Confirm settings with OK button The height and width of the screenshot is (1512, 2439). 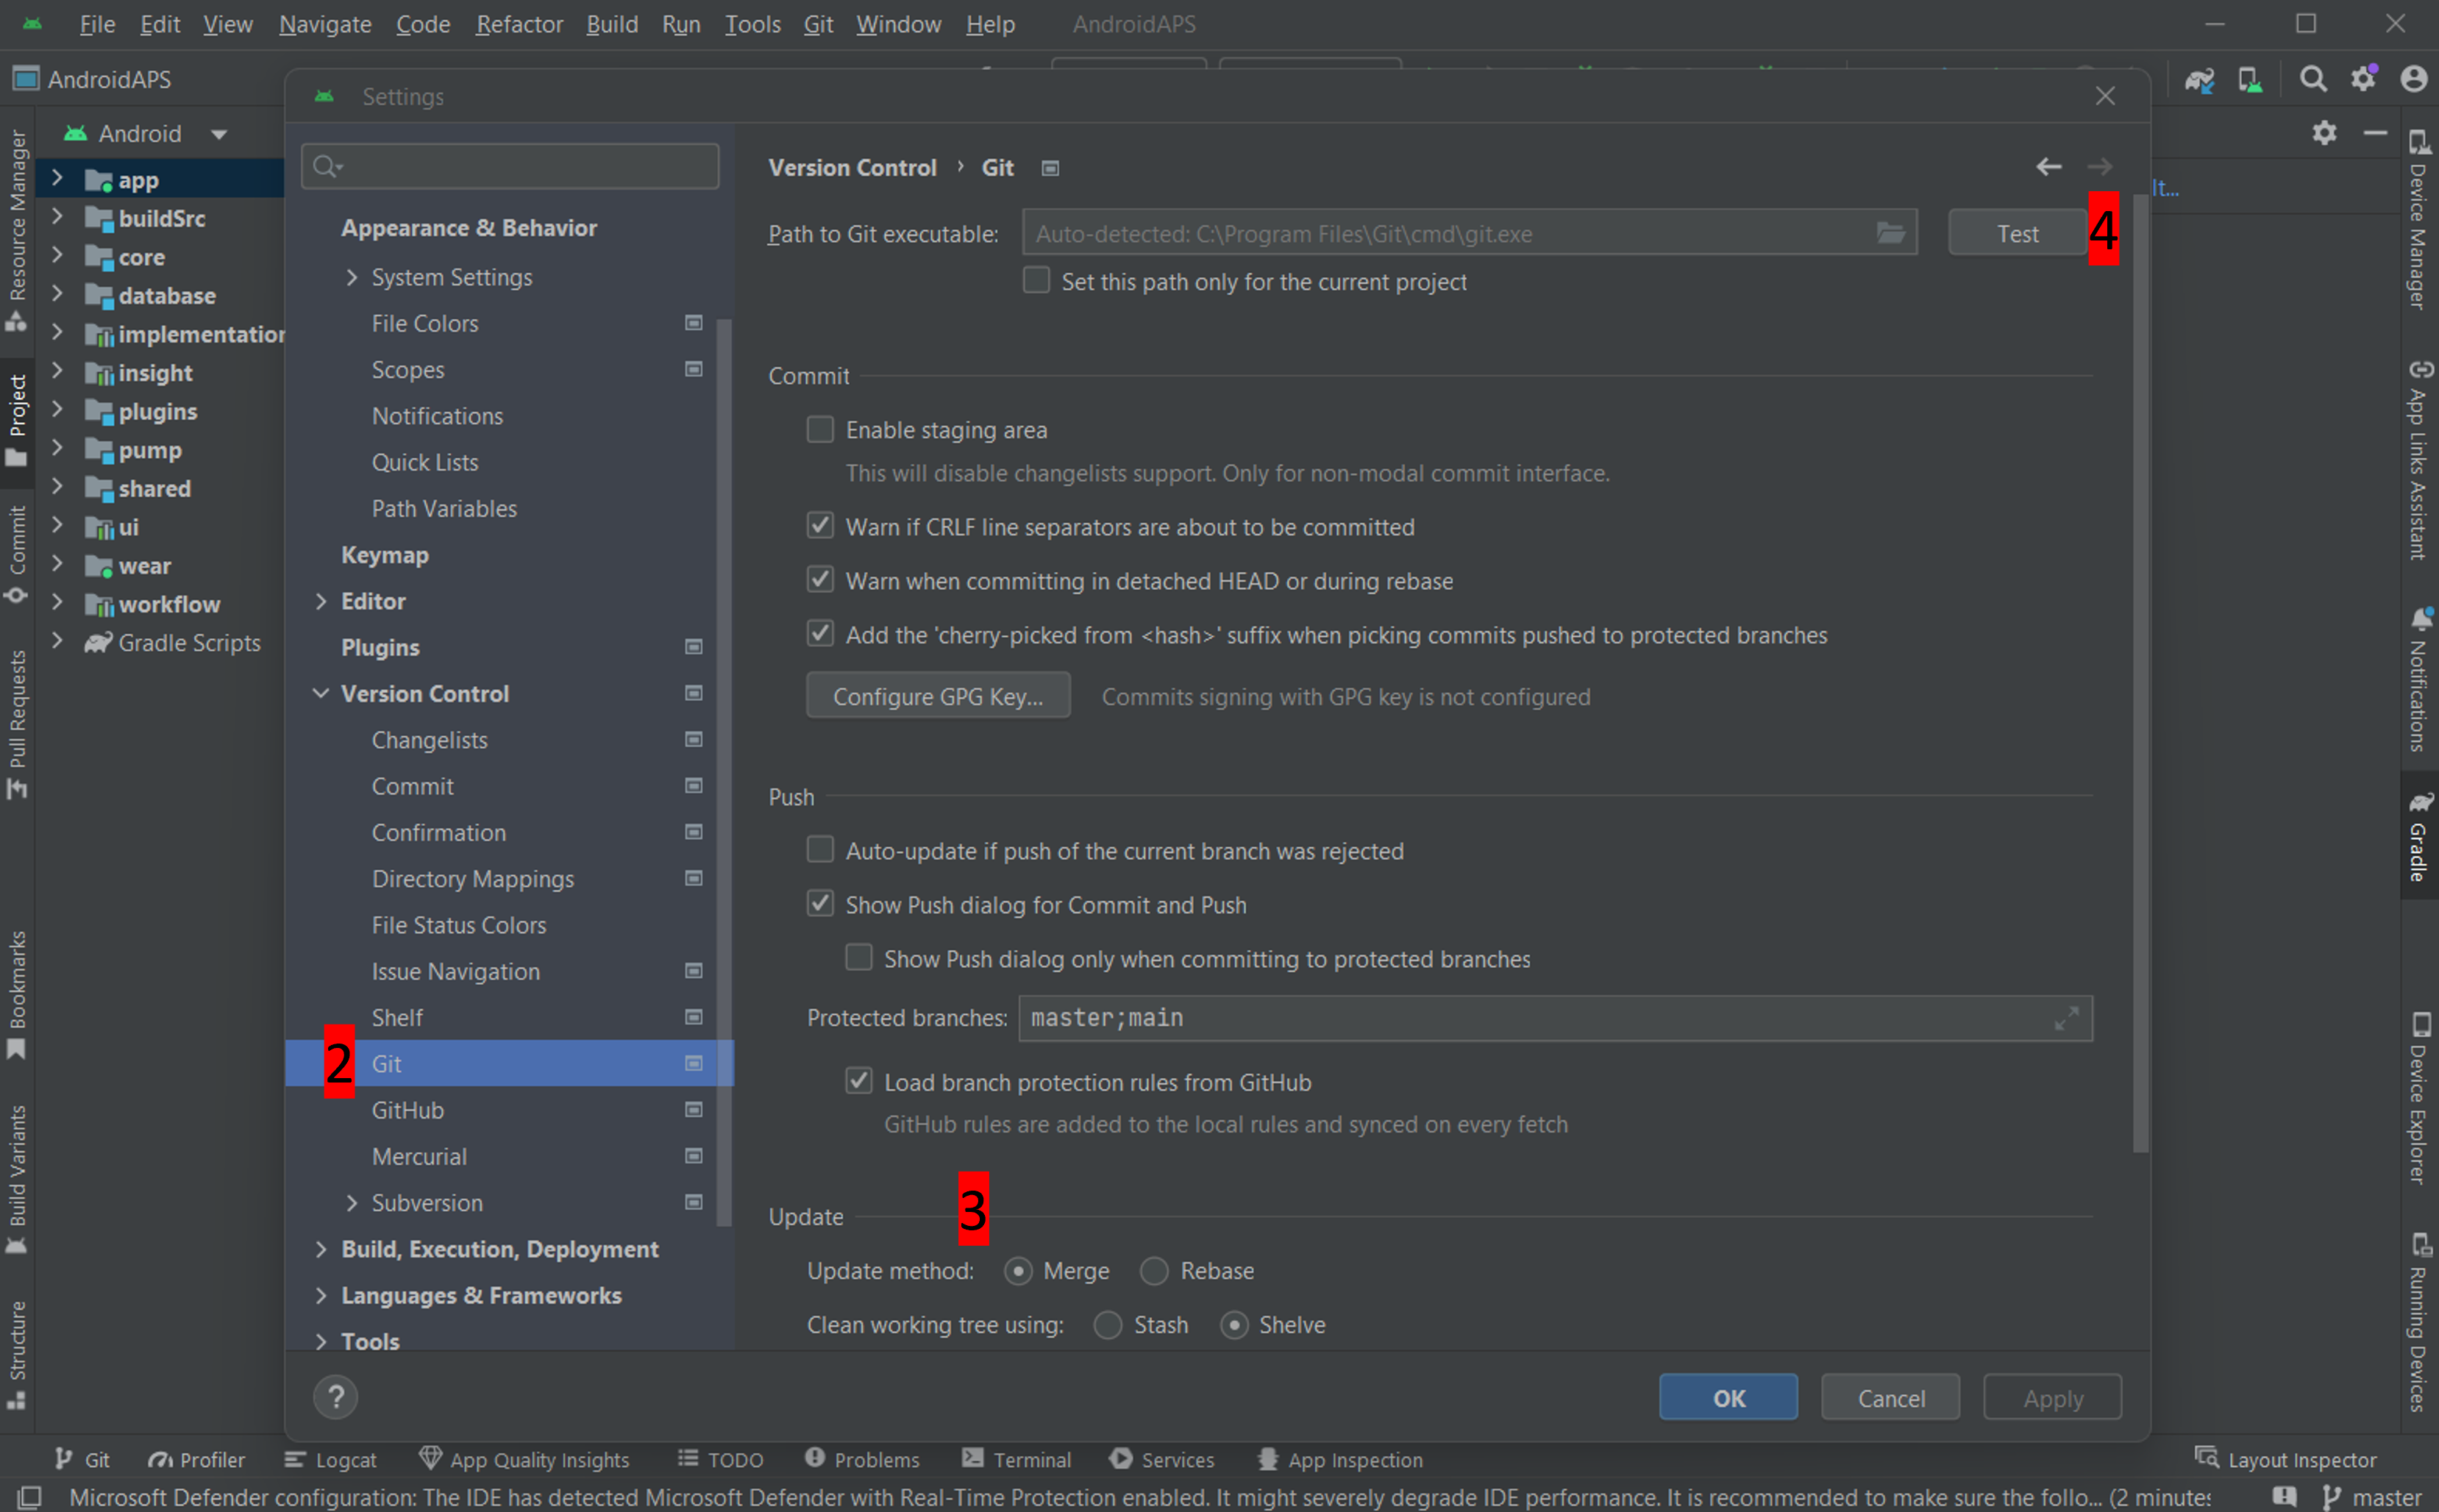pos(1728,1398)
